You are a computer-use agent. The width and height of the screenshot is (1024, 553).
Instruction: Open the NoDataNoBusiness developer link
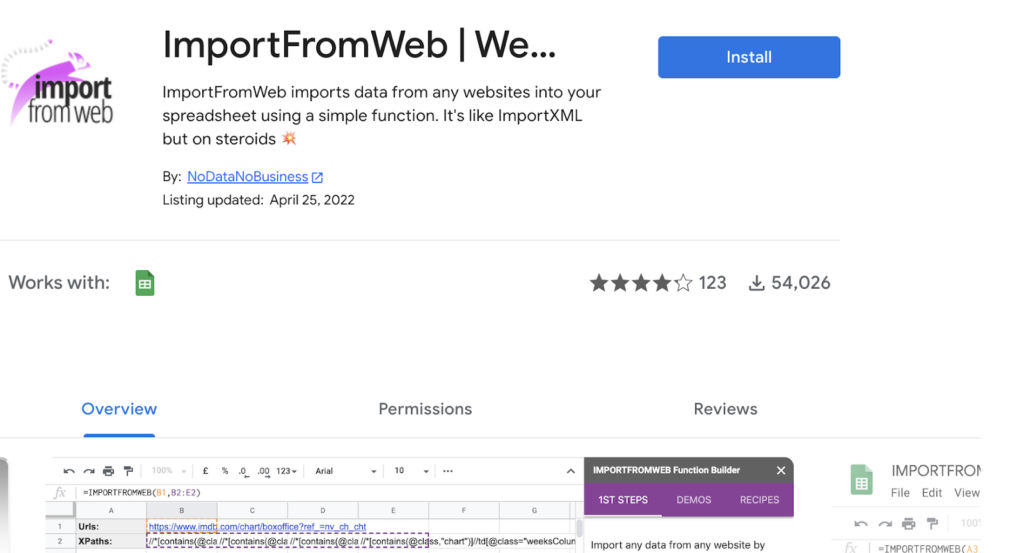pyautogui.click(x=247, y=177)
